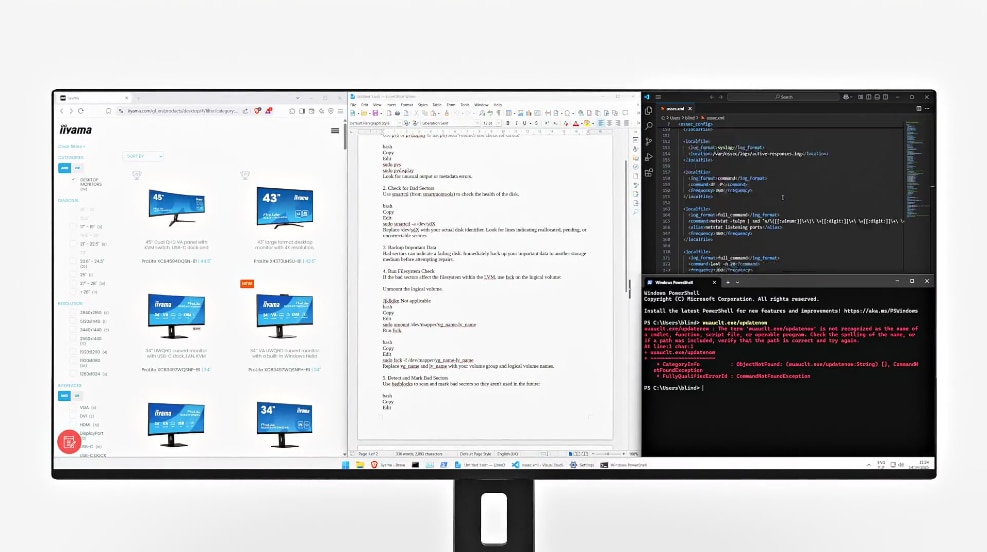Viewport: 987px width, 552px height.
Task: Click the red floating notes button
Action: [69, 442]
